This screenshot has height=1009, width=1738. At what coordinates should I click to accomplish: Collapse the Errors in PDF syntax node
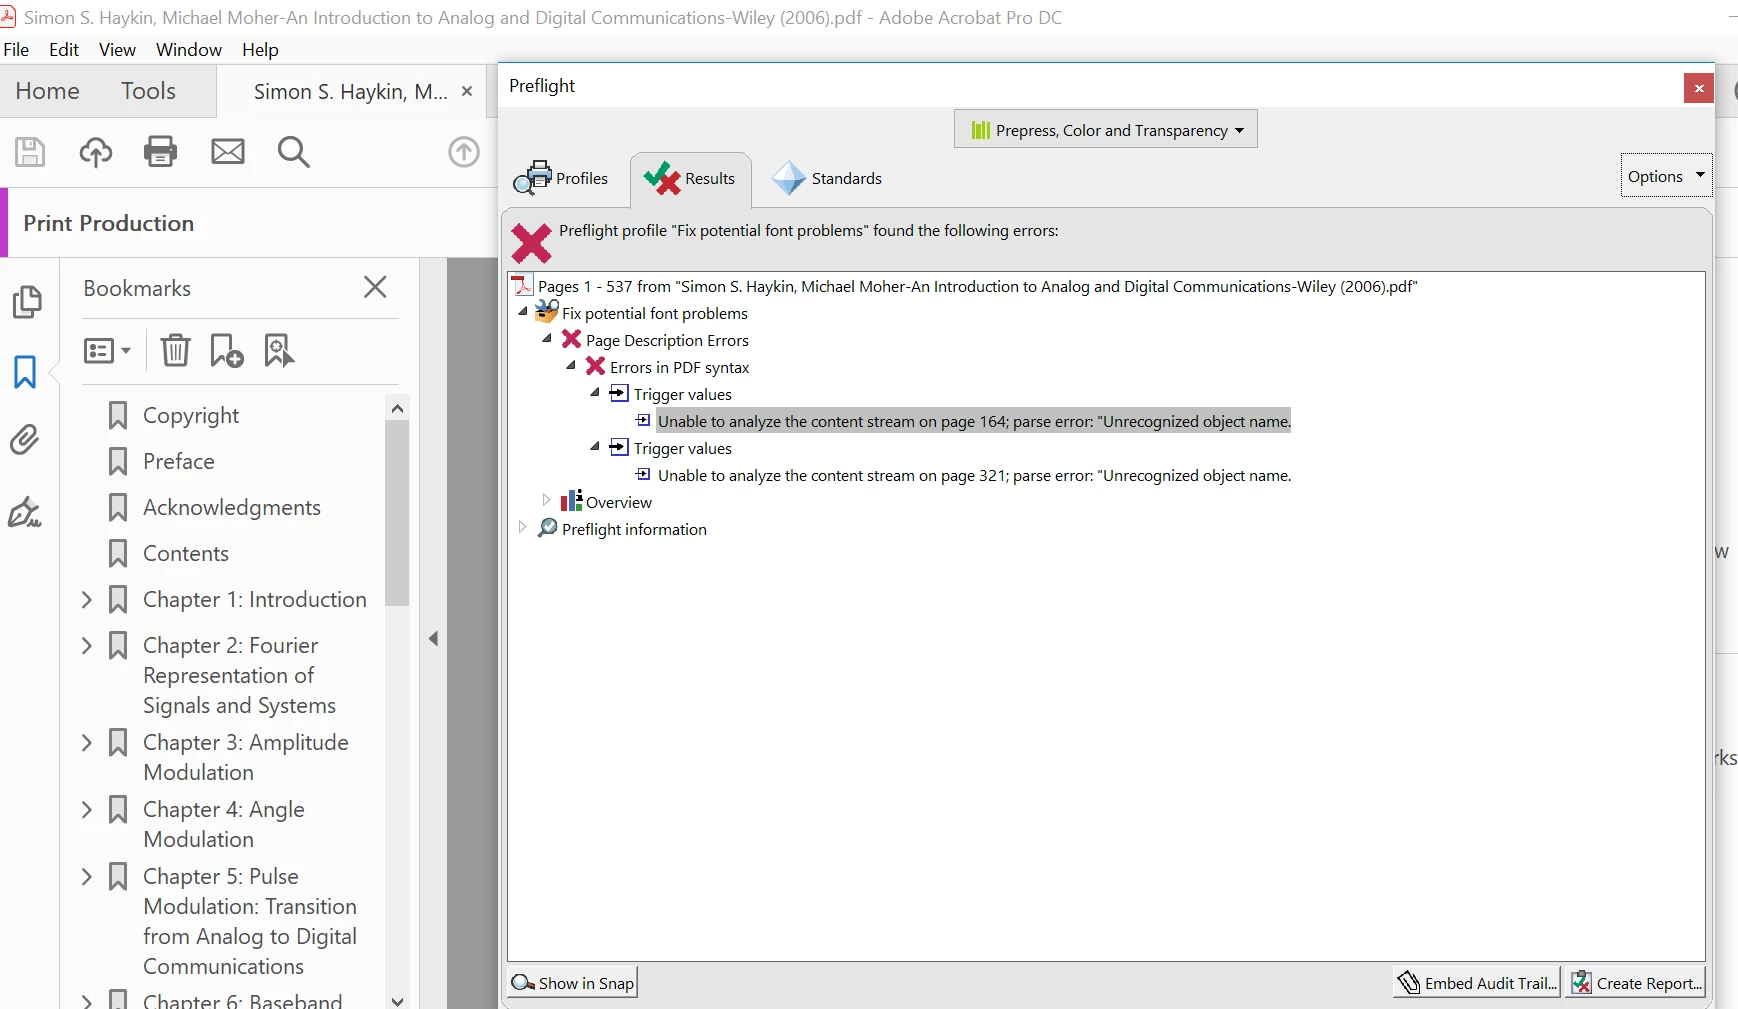pos(571,366)
